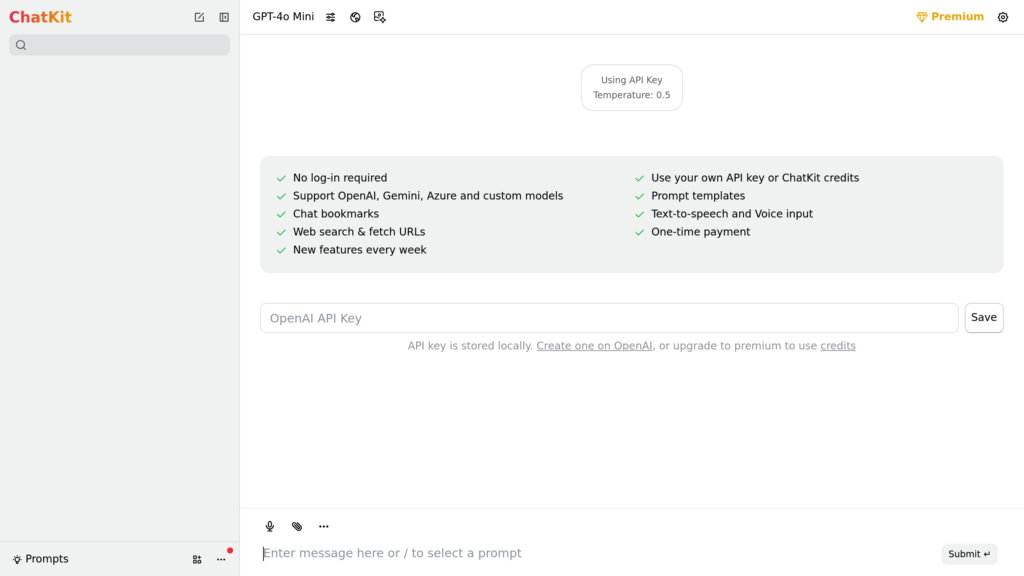This screenshot has height=576, width=1024.
Task: Click the OpenAI API Key input field
Action: click(610, 317)
